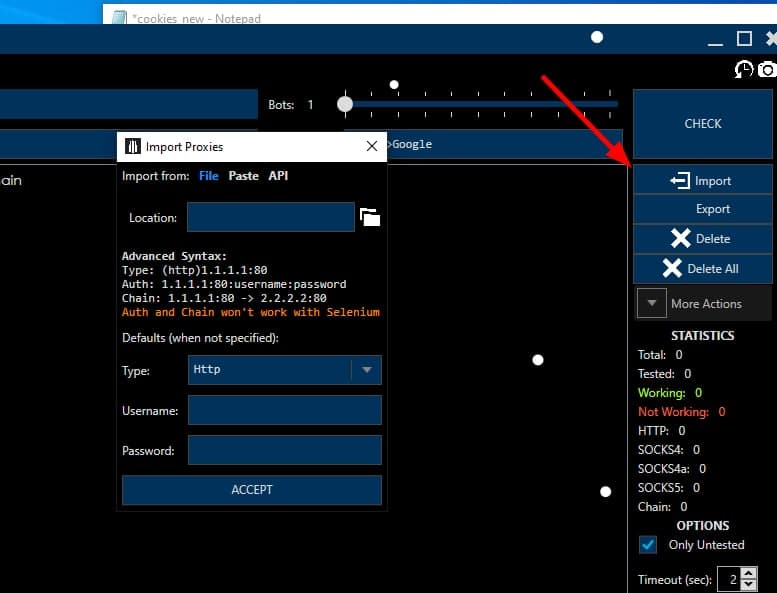The image size is (777, 593).
Task: Click the Import proxies button
Action: (x=702, y=180)
